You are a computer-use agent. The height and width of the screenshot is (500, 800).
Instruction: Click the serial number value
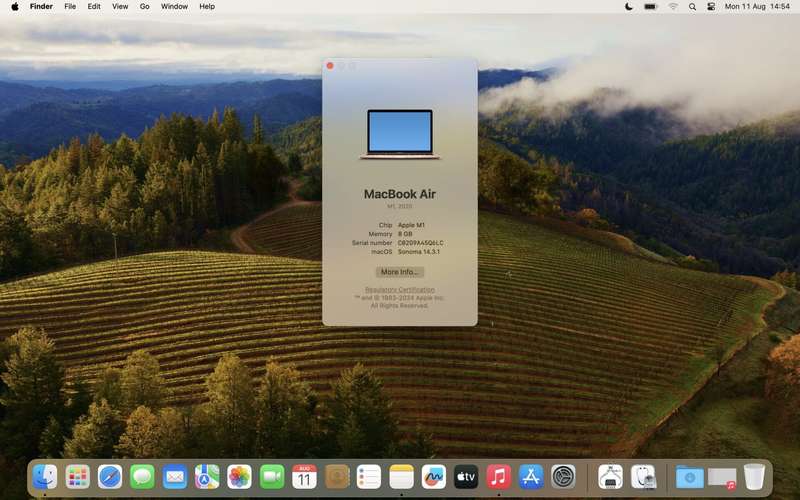coord(420,243)
